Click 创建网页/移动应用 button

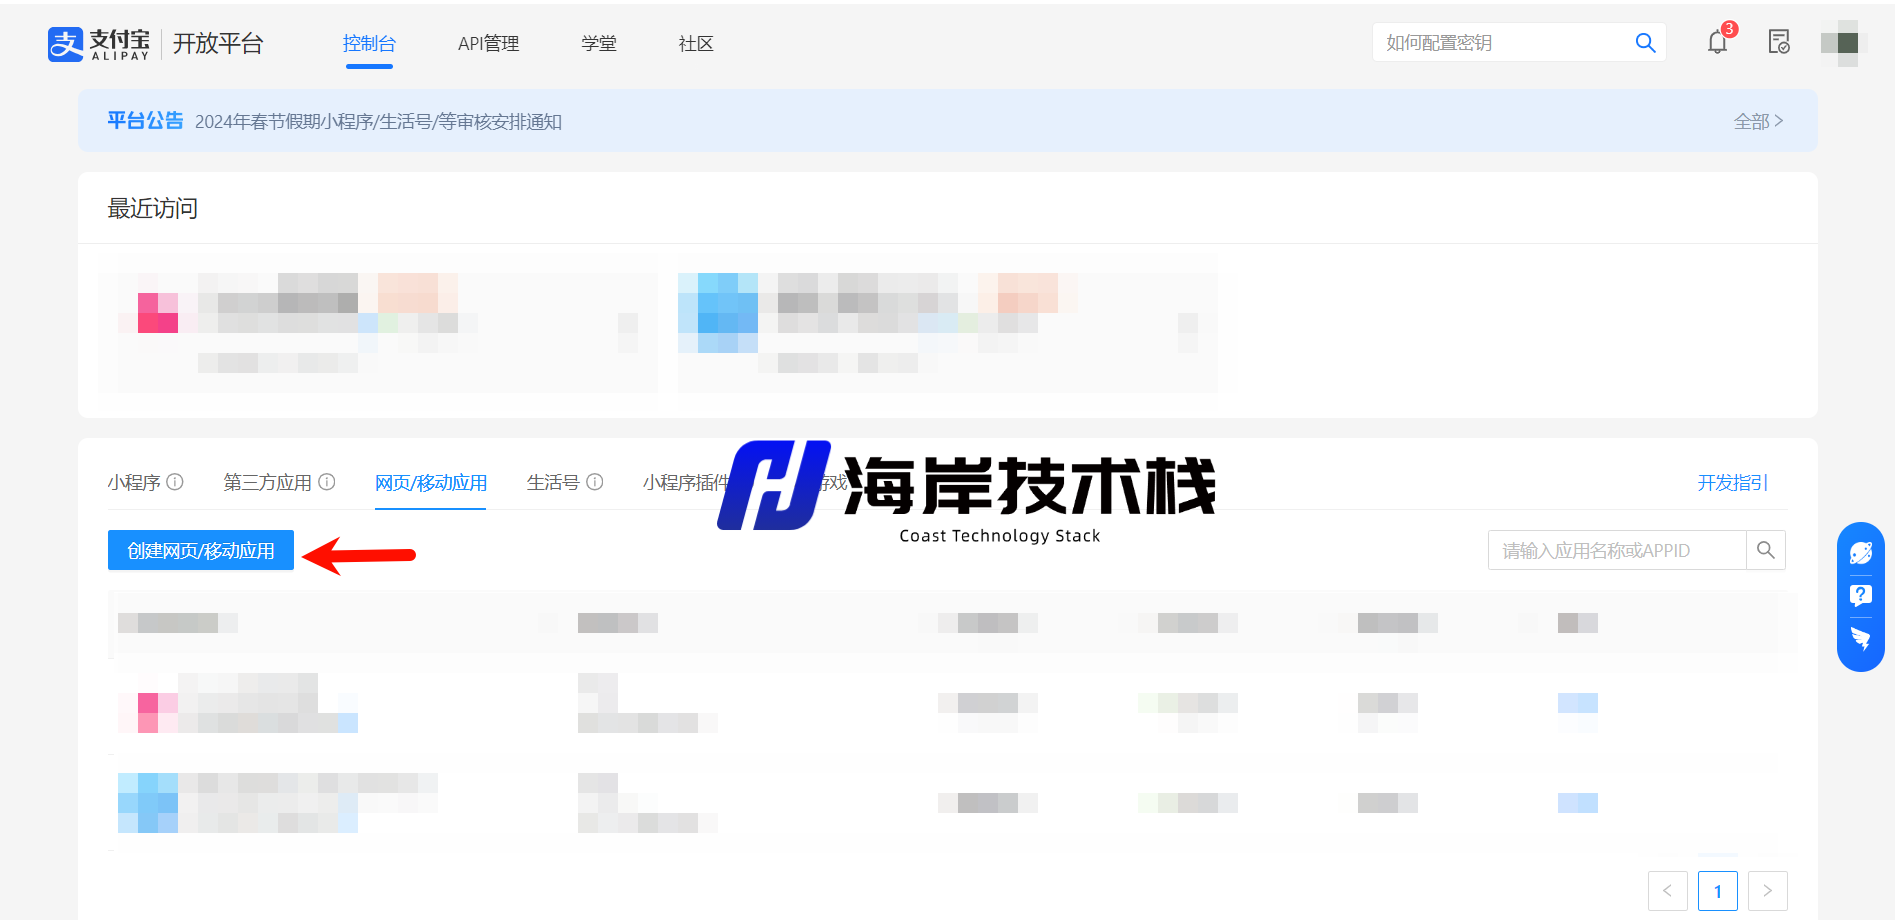point(201,550)
